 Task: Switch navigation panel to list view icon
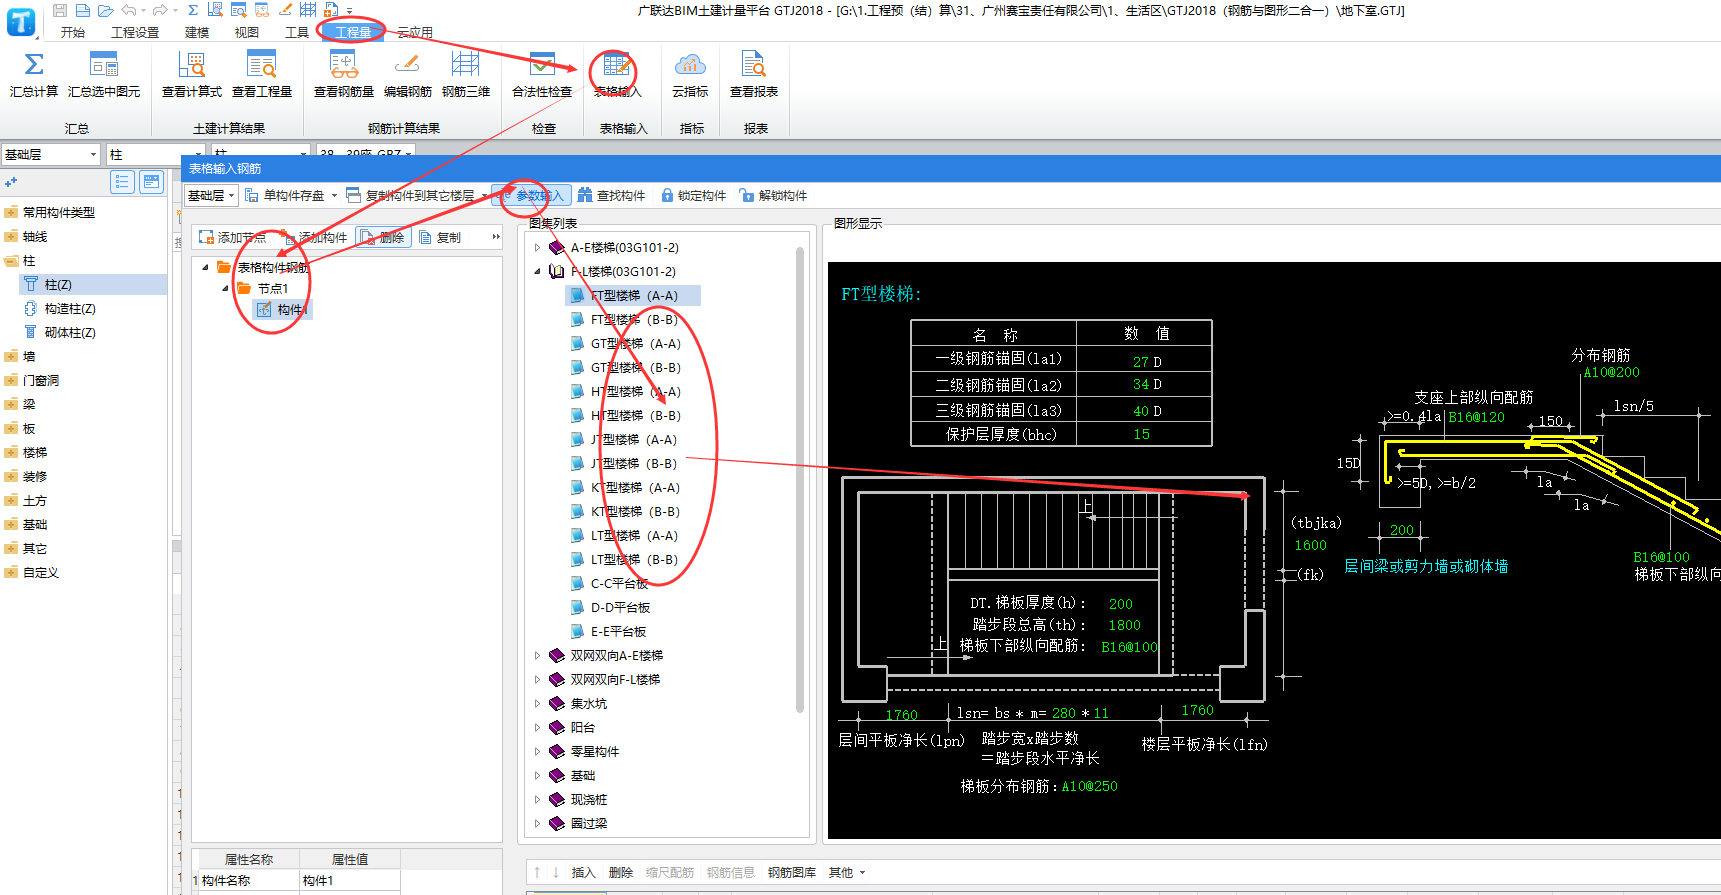122,182
